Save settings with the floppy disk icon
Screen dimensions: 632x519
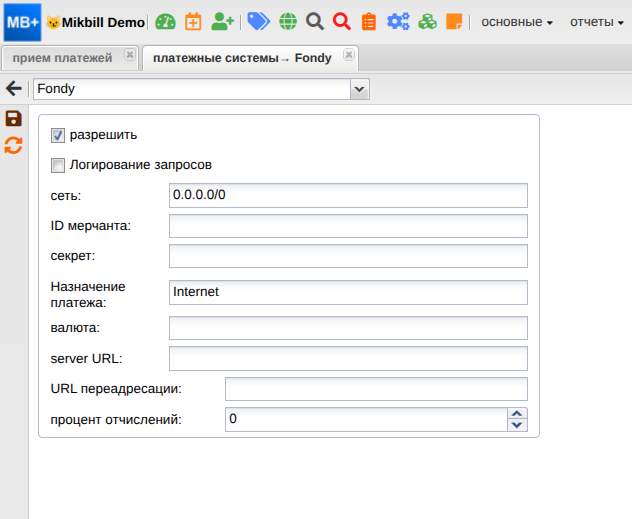[13, 119]
